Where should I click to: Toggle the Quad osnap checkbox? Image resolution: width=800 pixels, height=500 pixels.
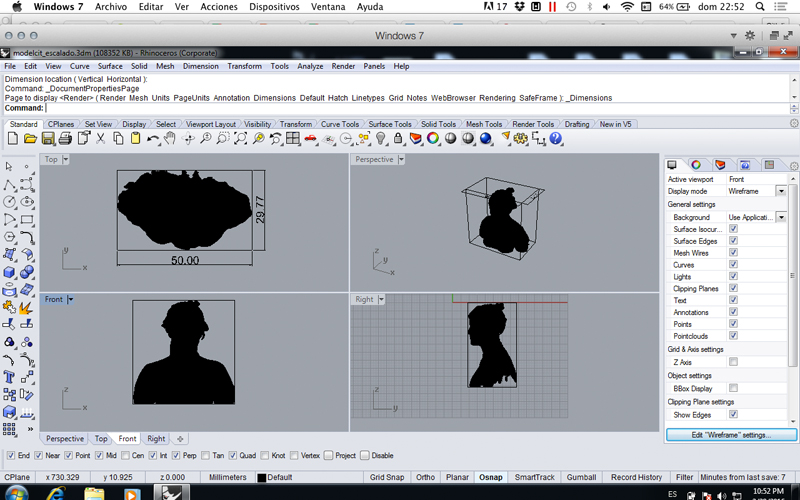coord(233,456)
